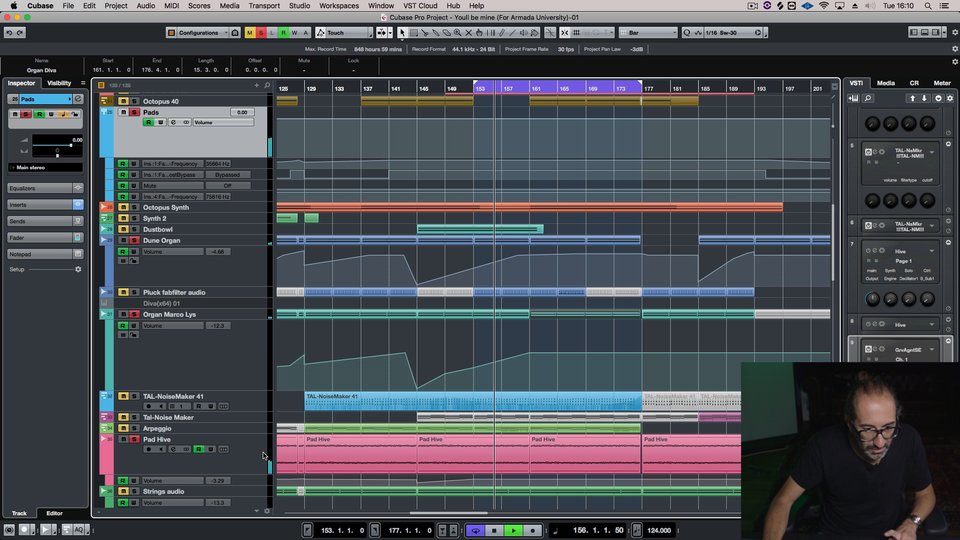Switch to the Meter tab

coord(942,83)
